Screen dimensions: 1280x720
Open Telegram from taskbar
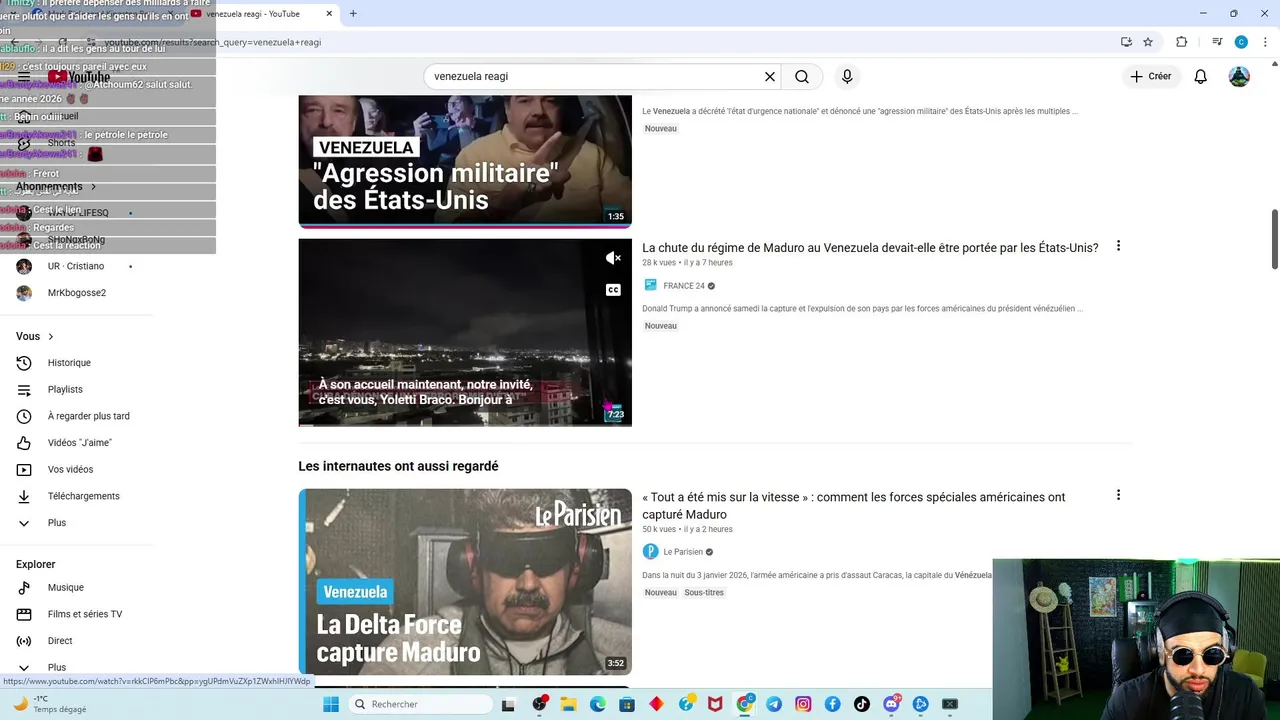pos(774,704)
